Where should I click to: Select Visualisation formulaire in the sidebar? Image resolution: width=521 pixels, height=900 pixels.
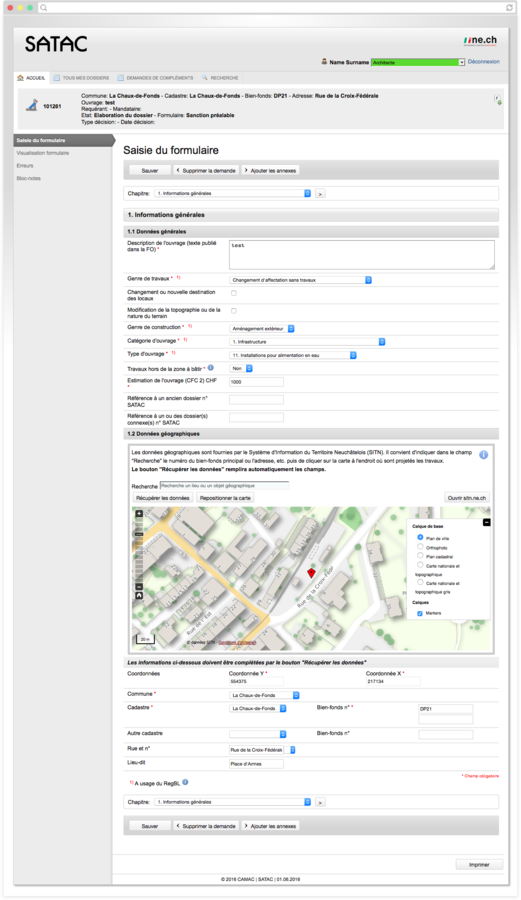point(42,153)
